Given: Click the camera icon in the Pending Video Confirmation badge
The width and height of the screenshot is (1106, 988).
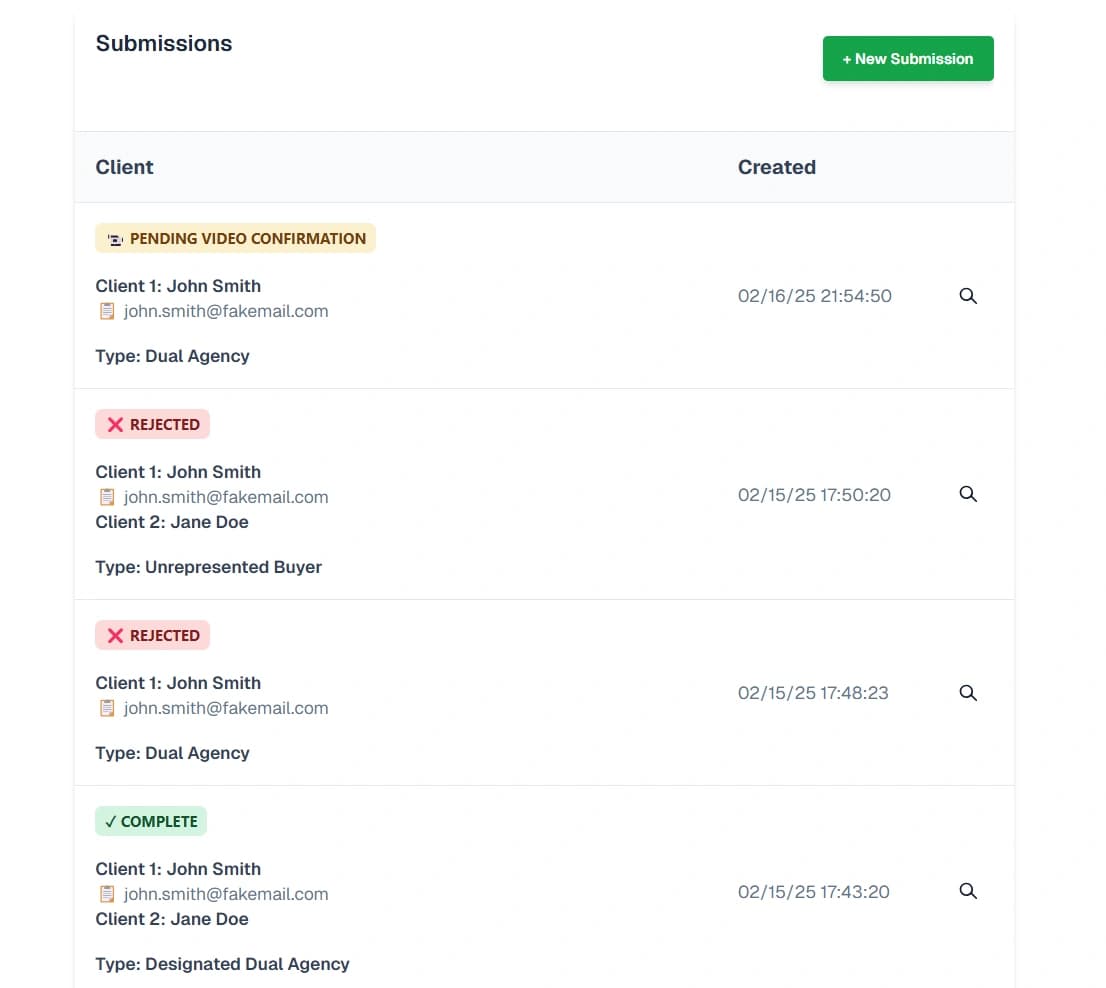Looking at the screenshot, I should [x=115, y=239].
